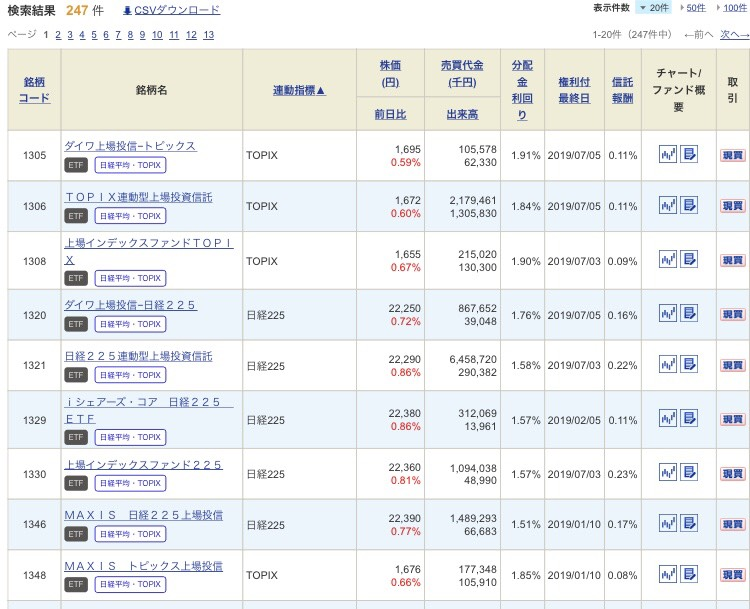Open chart icon for stock 1330

click(x=668, y=473)
